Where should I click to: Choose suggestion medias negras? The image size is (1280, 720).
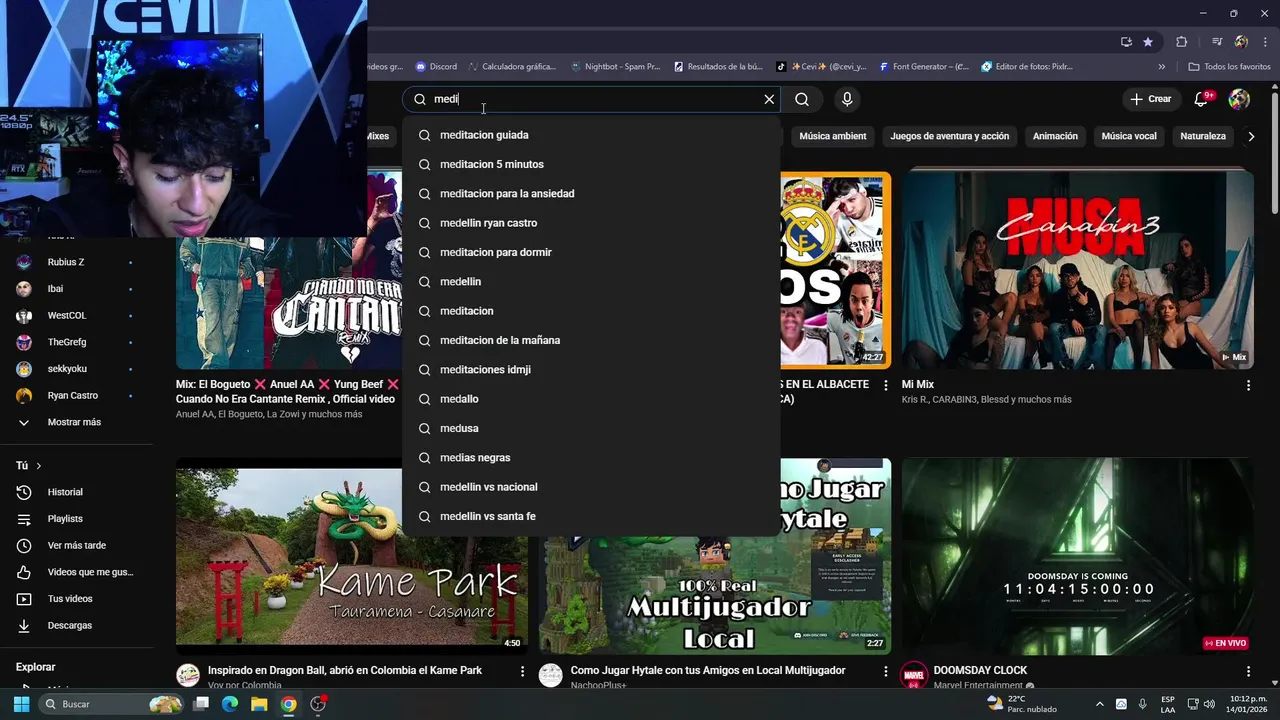click(x=591, y=457)
